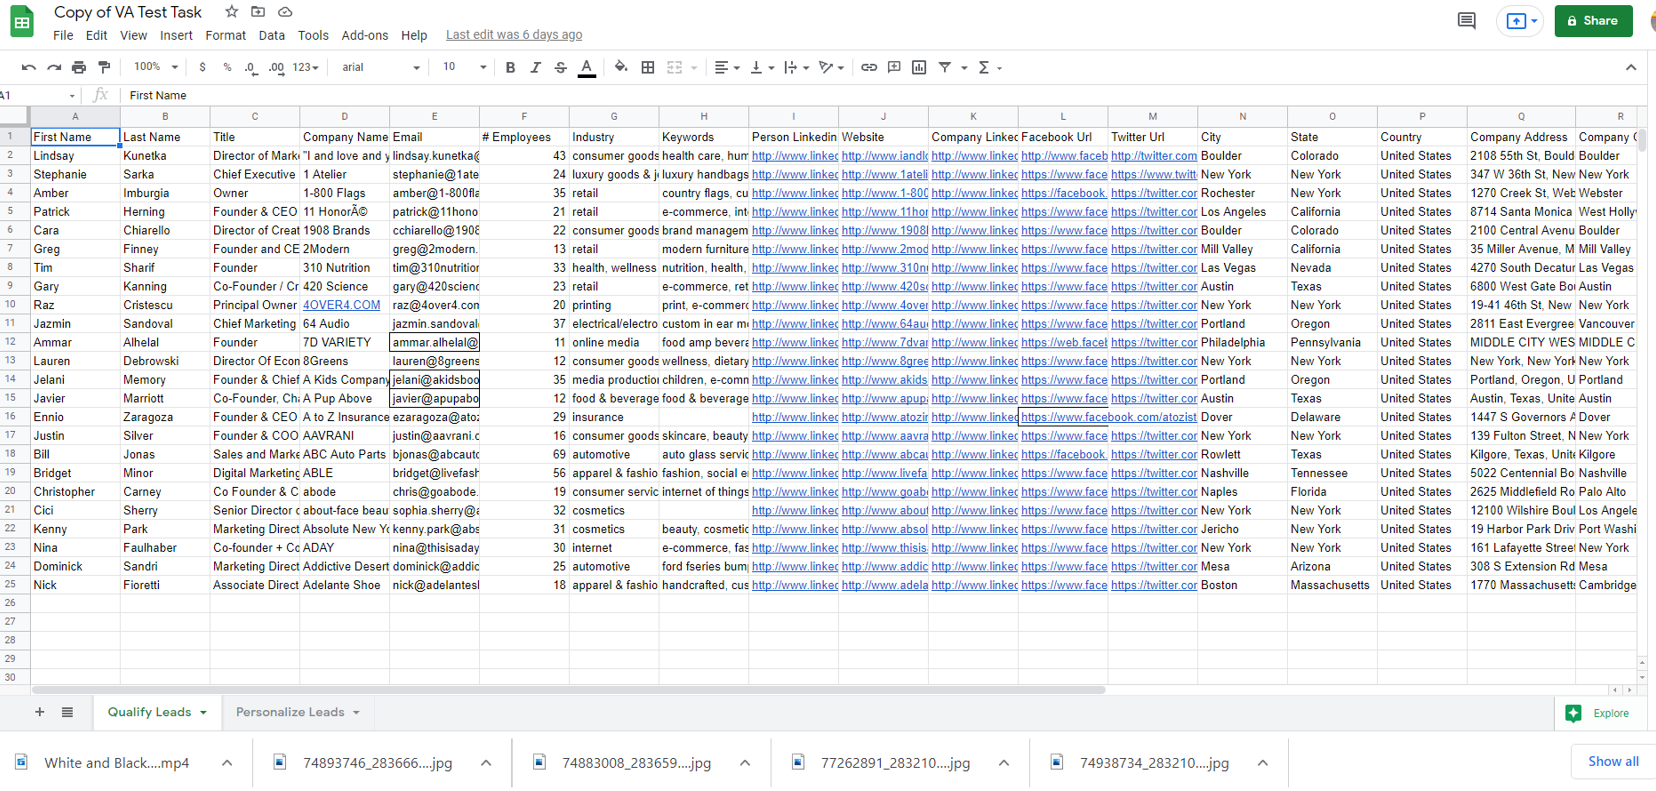Open the facebook.com/atozist link in row 16
Viewport: 1656px width, 791px height.
[1109, 417]
